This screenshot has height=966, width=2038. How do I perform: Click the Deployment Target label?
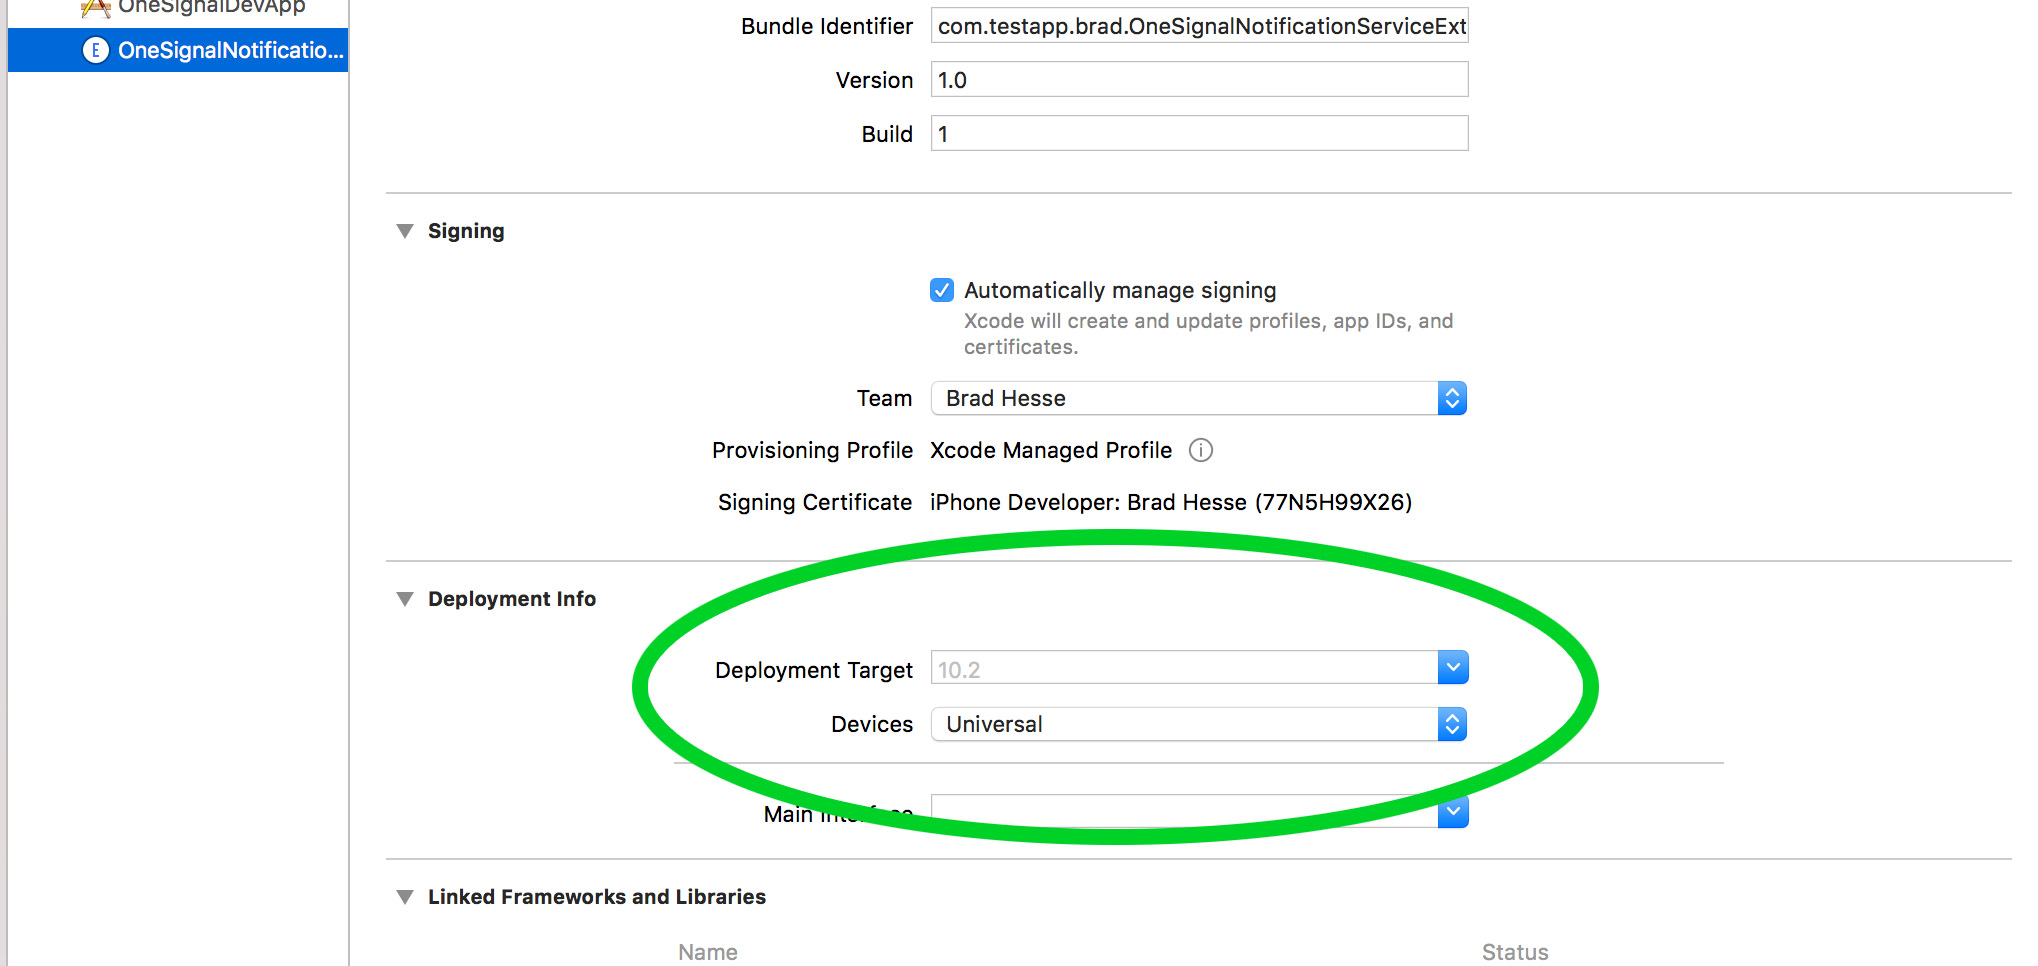814,670
